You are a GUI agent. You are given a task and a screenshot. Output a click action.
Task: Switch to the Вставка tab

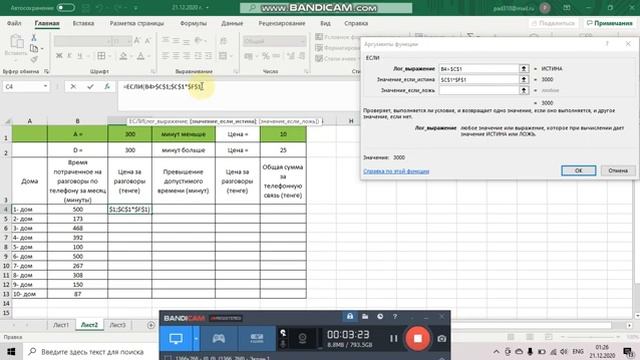[x=83, y=23]
